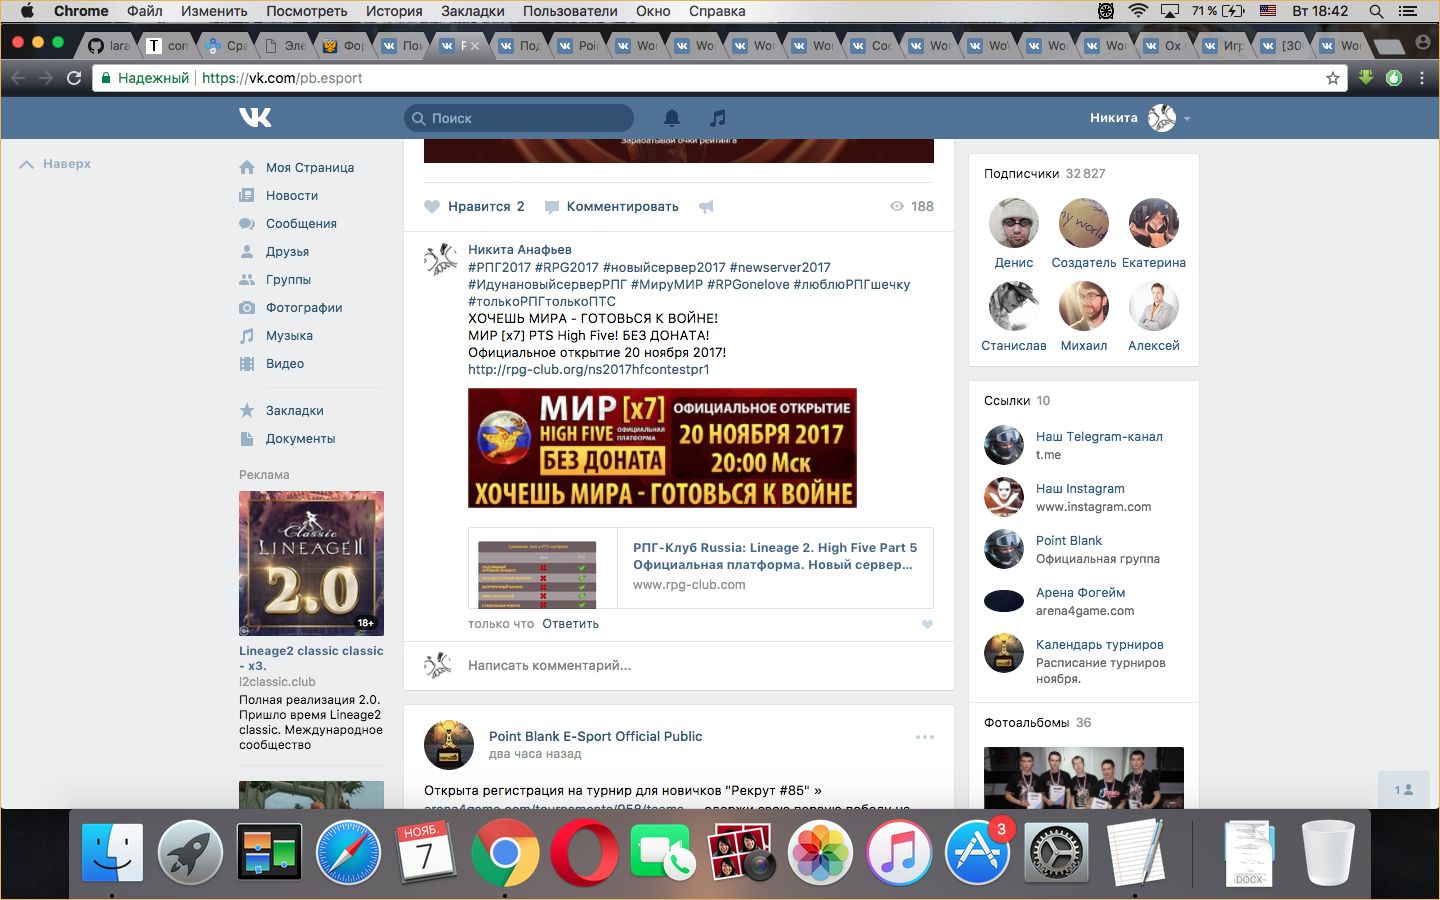
Task: Open the Закладки menu in menu bar
Action: pos(472,11)
